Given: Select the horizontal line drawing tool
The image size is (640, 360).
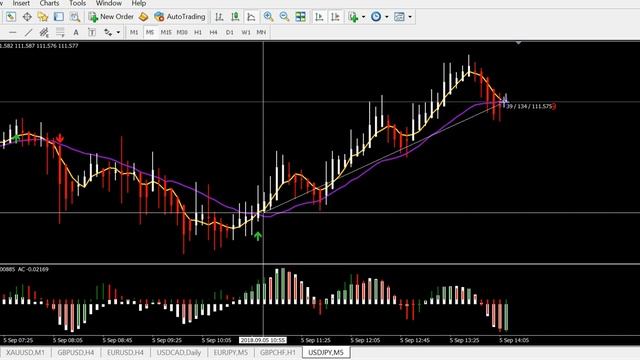Looking at the screenshot, I should 13,32.
